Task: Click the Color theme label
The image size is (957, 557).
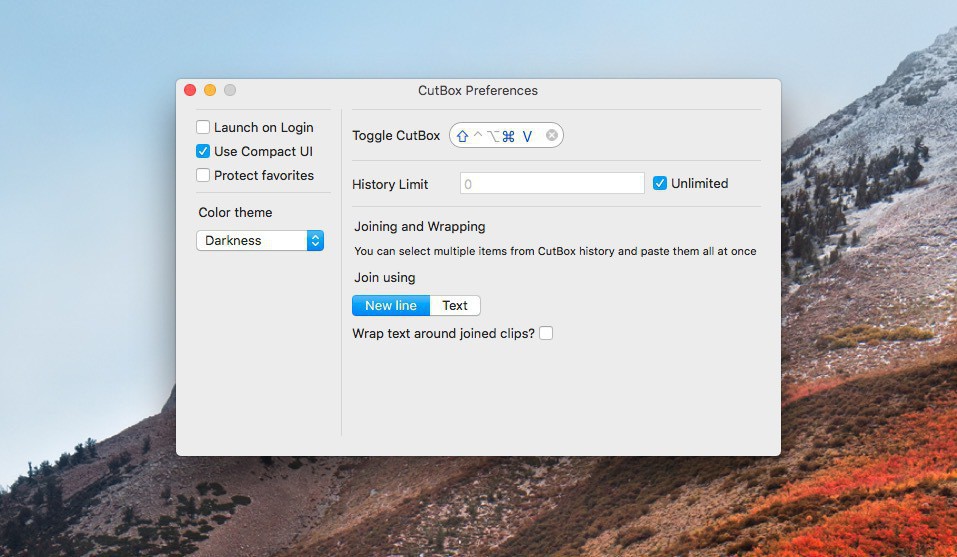Action: (x=235, y=212)
